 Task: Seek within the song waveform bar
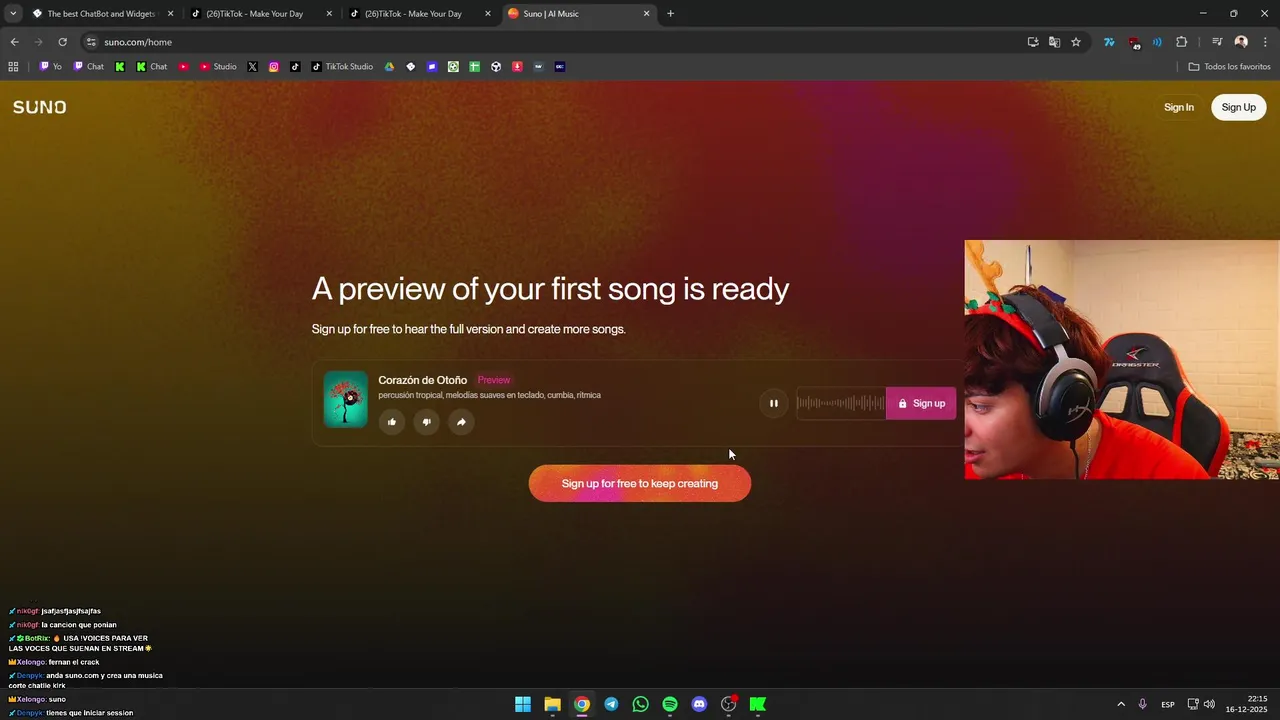coord(840,403)
